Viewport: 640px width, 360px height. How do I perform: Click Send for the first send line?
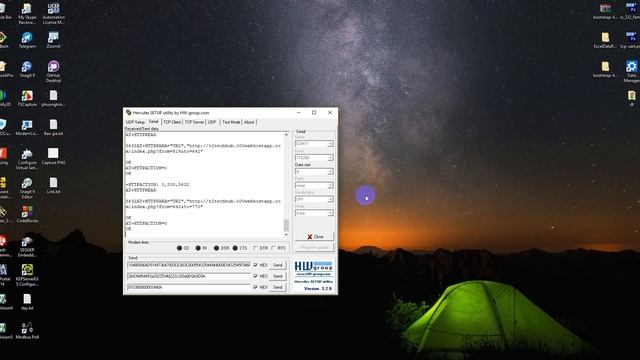(278, 265)
